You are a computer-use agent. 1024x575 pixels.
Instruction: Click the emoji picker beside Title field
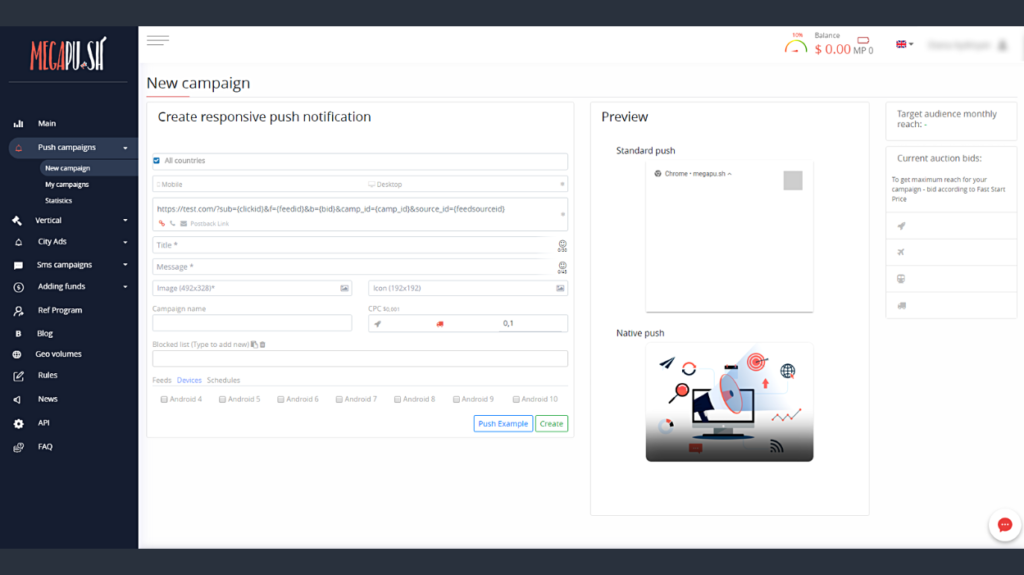562,245
